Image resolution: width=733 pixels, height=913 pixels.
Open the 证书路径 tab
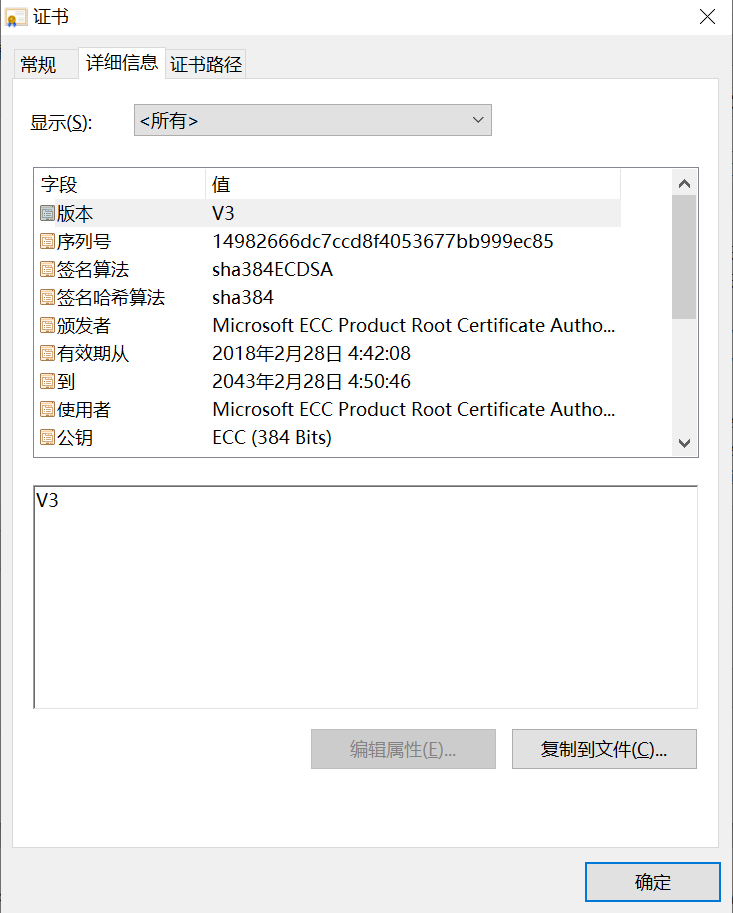coord(206,64)
